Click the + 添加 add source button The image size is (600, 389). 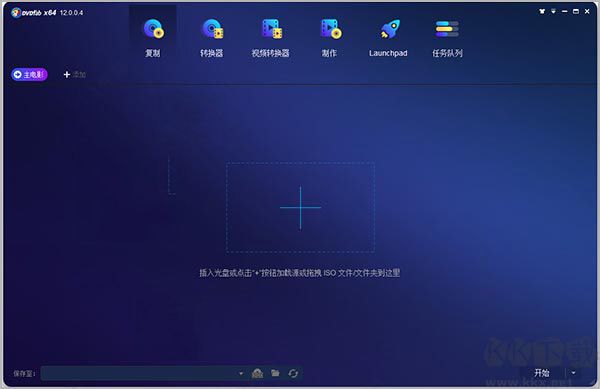(x=74, y=74)
